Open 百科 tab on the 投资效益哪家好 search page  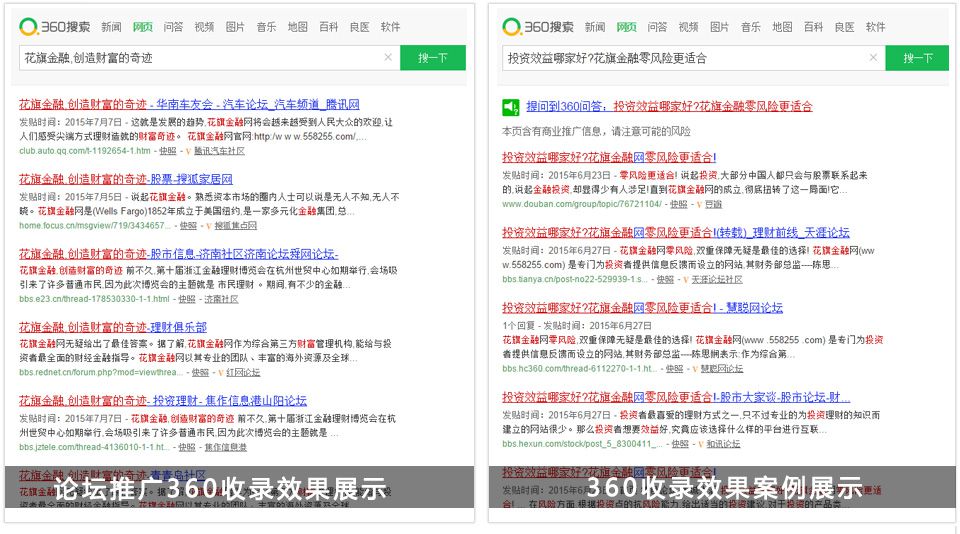point(813,27)
